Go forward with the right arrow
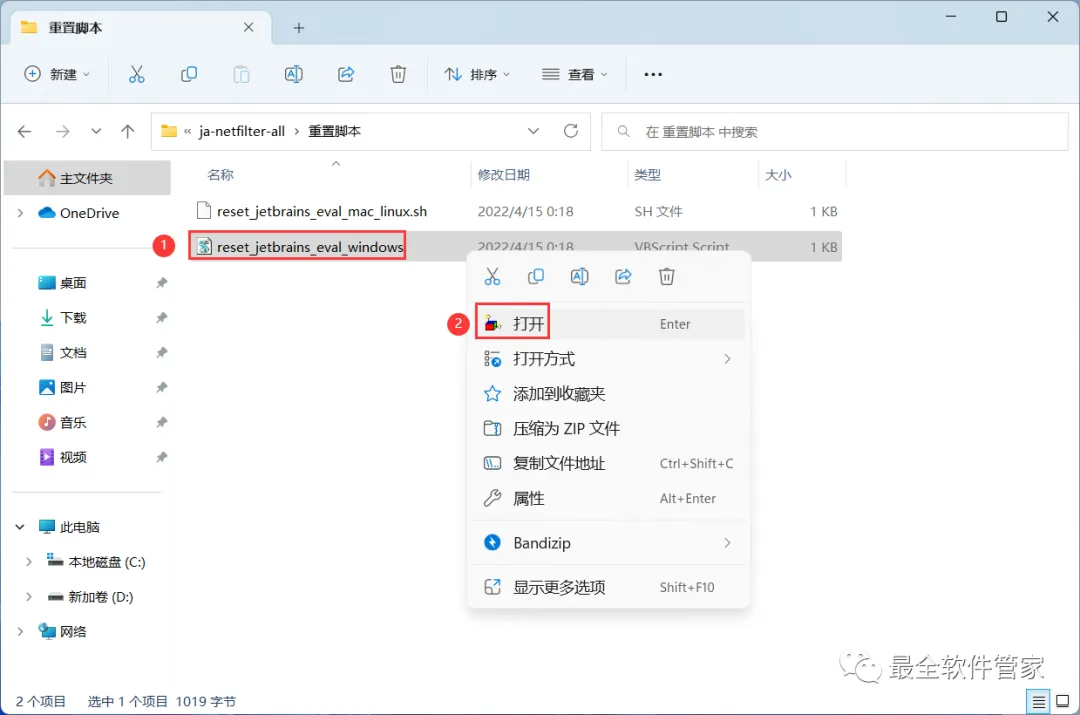The height and width of the screenshot is (715, 1080). coord(63,132)
